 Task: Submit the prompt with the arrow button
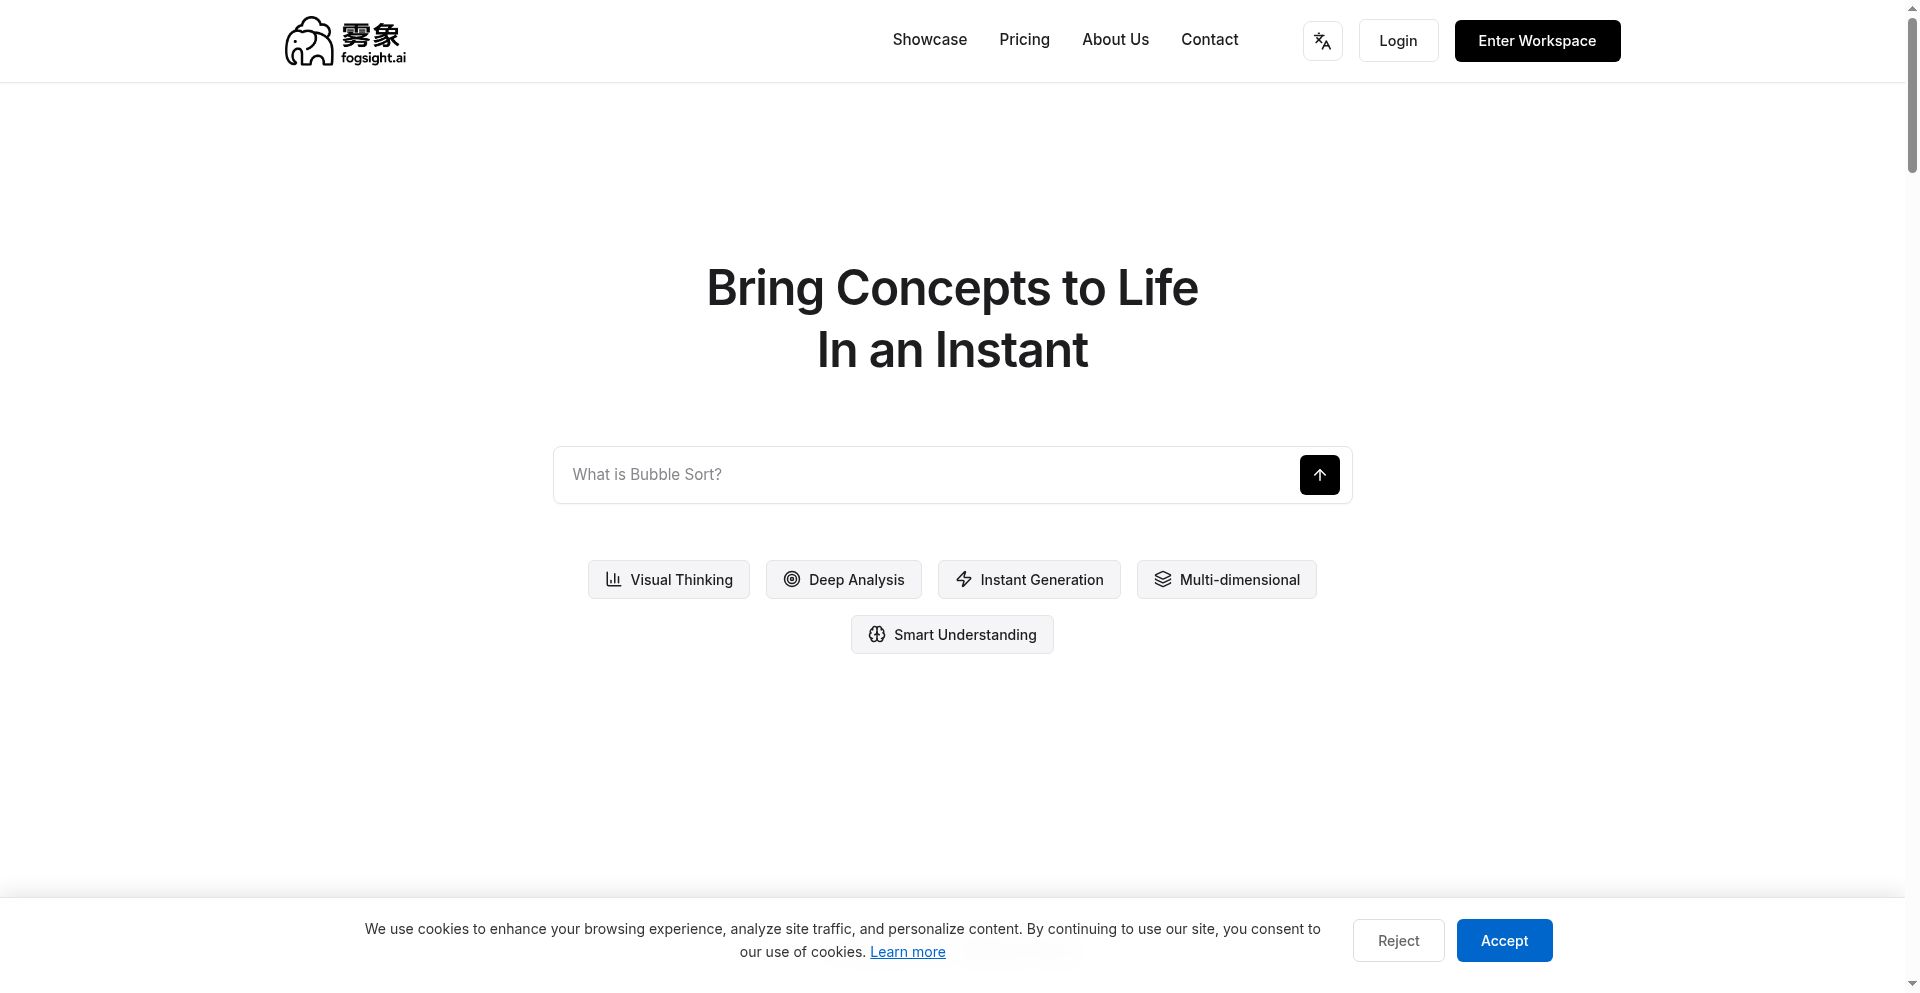click(1319, 475)
